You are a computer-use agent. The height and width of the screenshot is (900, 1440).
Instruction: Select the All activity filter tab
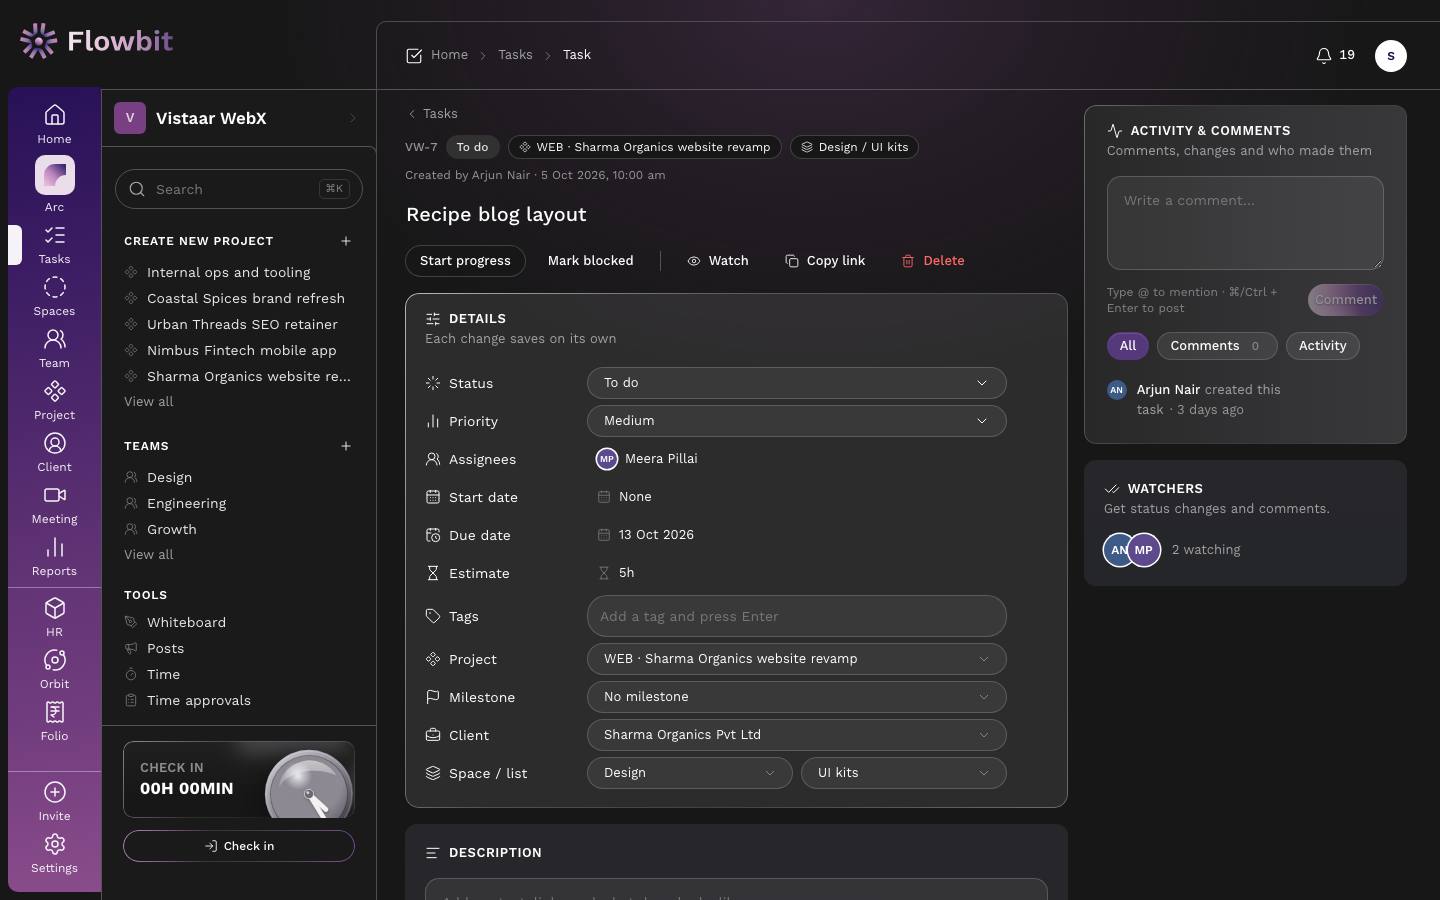1128,346
